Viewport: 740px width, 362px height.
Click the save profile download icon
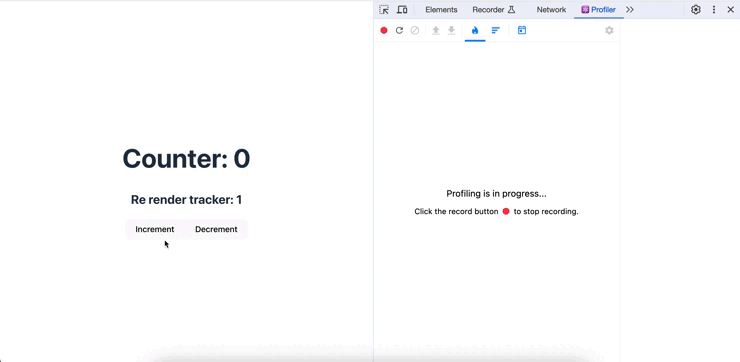pos(452,30)
